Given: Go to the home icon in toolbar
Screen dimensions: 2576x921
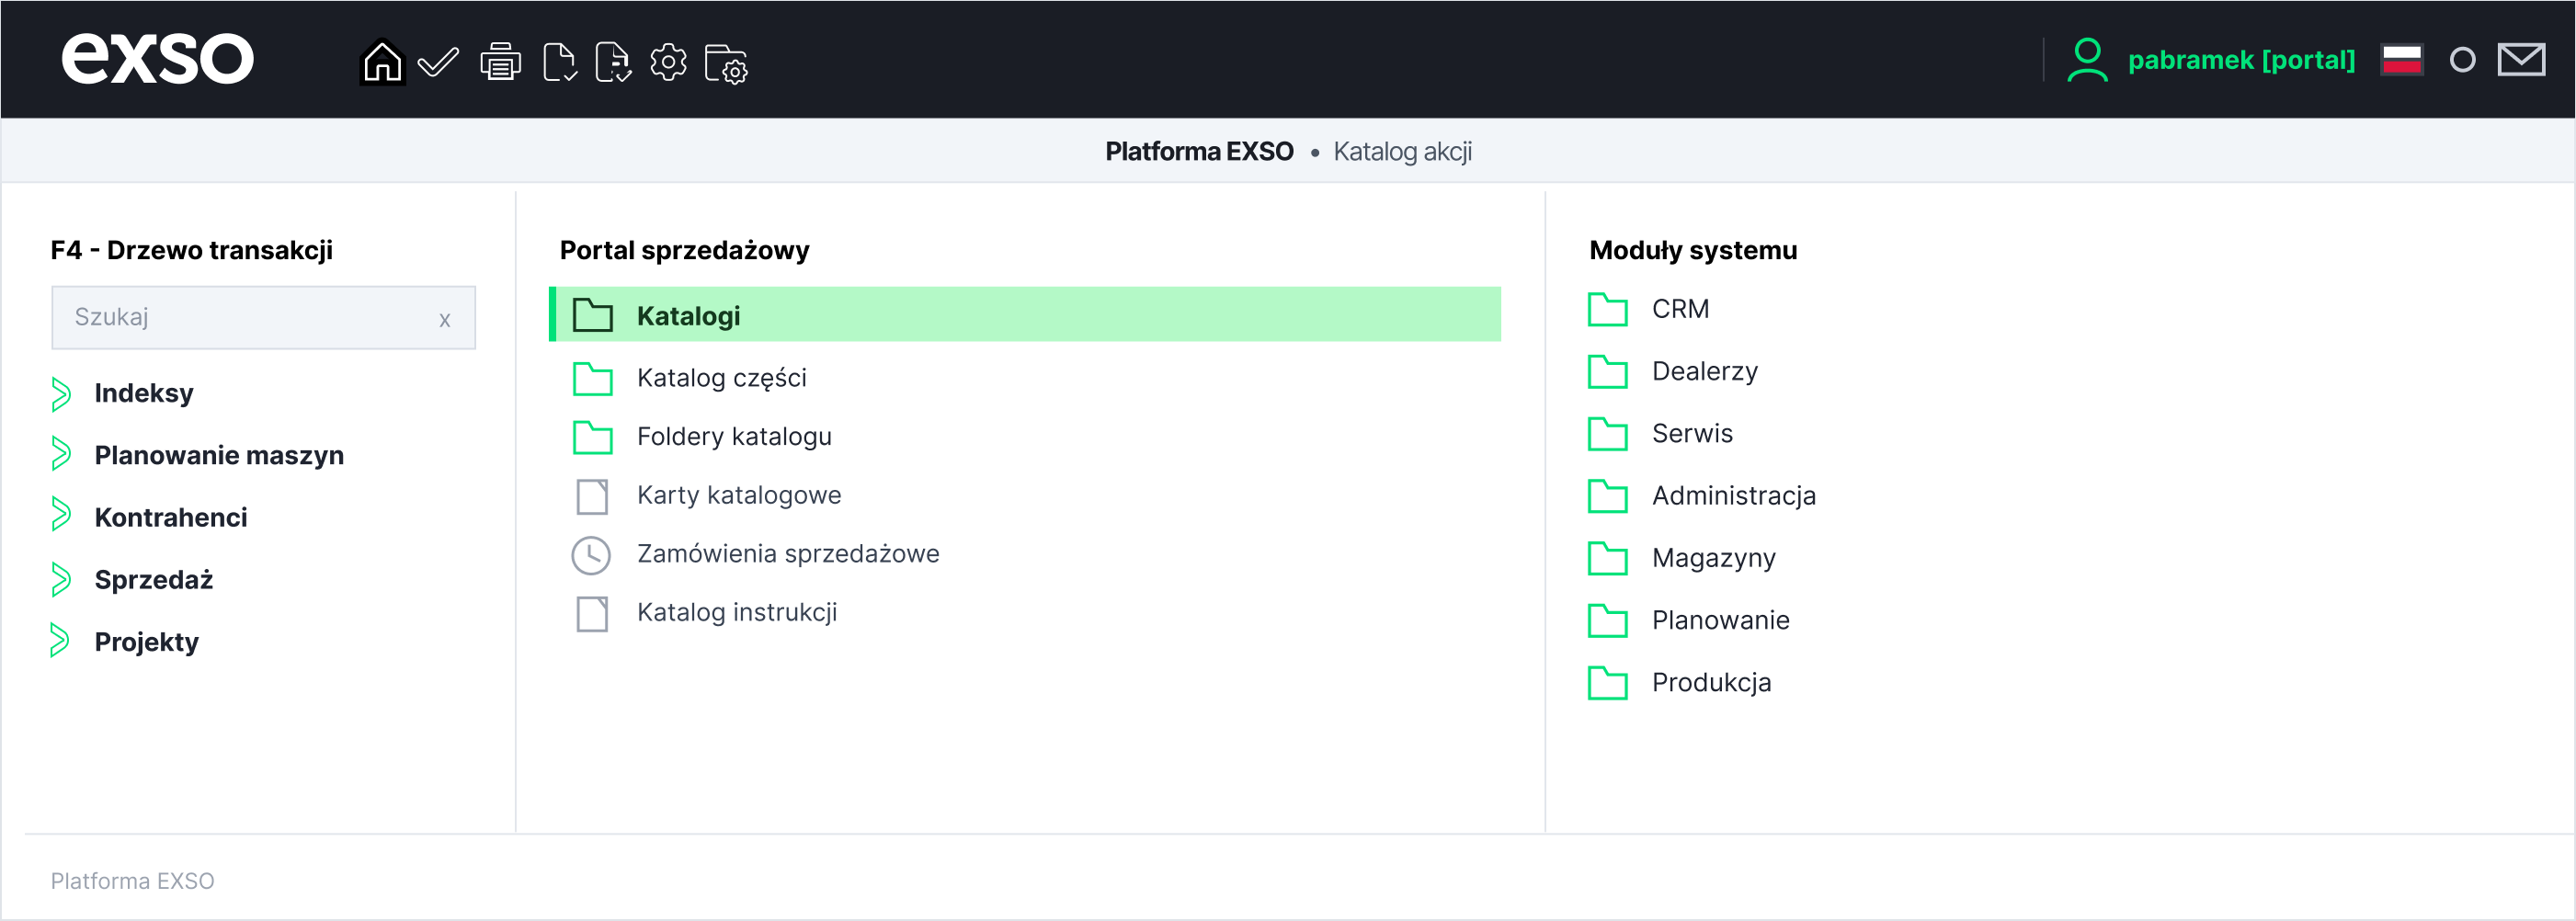Looking at the screenshot, I should pyautogui.click(x=382, y=62).
